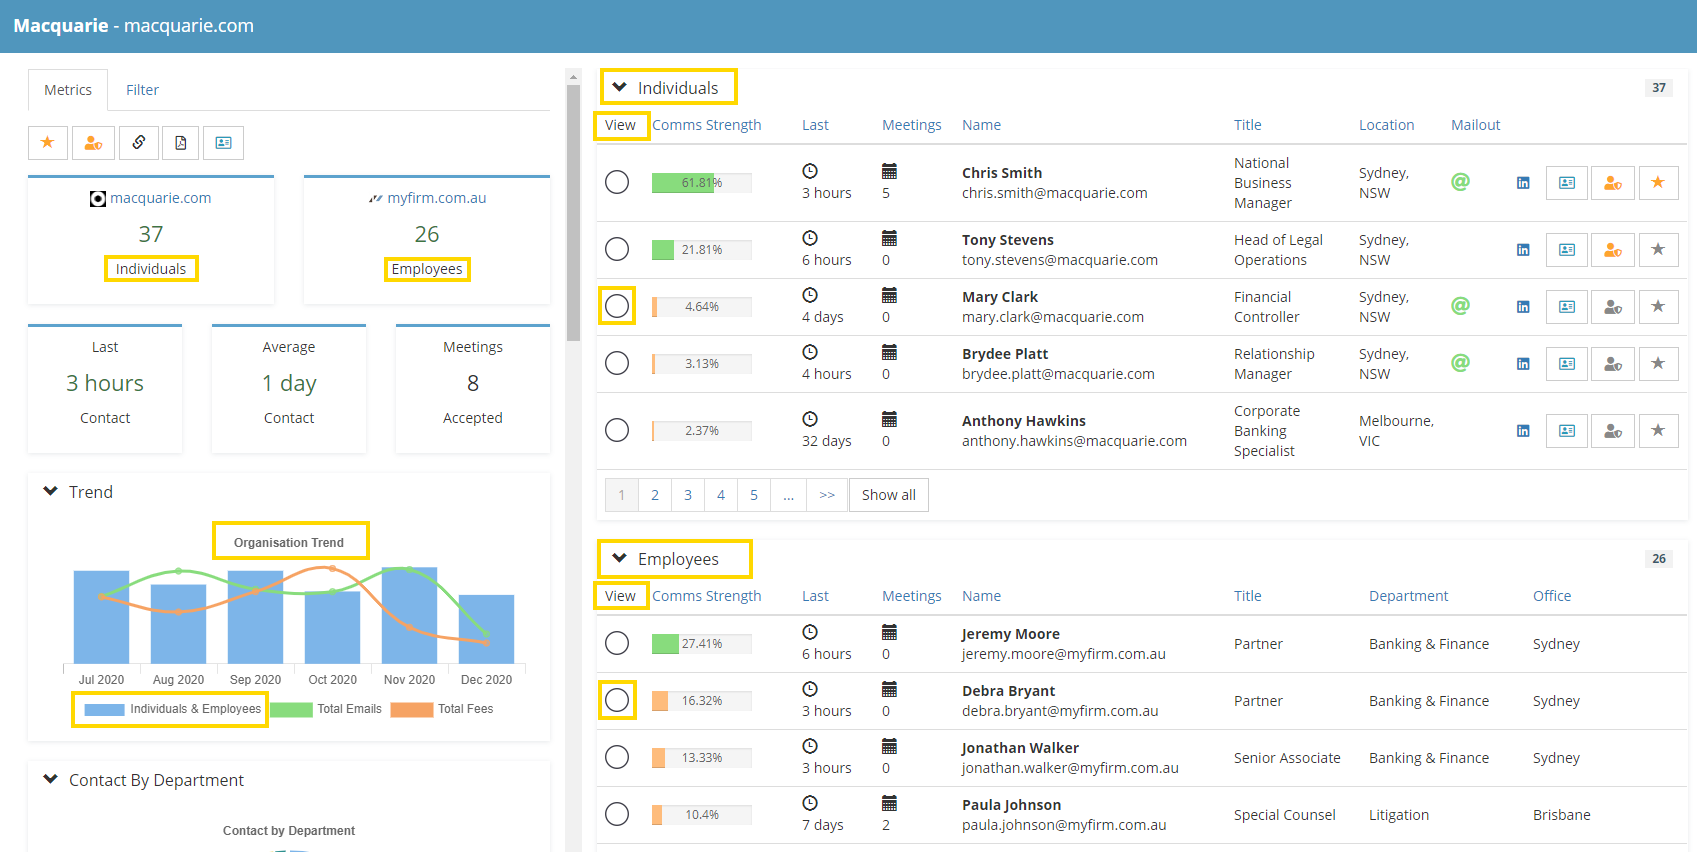The height and width of the screenshot is (852, 1697).
Task: Select the view radio button for Chris Smith
Action: pyautogui.click(x=617, y=182)
